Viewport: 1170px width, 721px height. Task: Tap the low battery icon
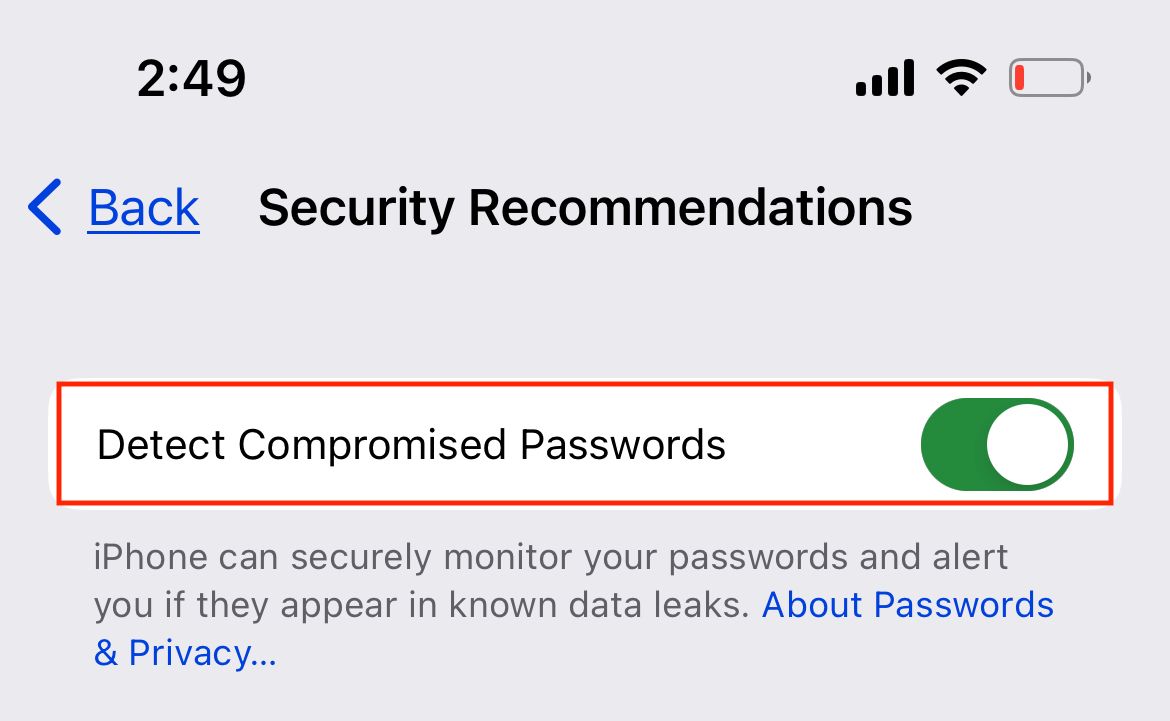(x=1048, y=78)
